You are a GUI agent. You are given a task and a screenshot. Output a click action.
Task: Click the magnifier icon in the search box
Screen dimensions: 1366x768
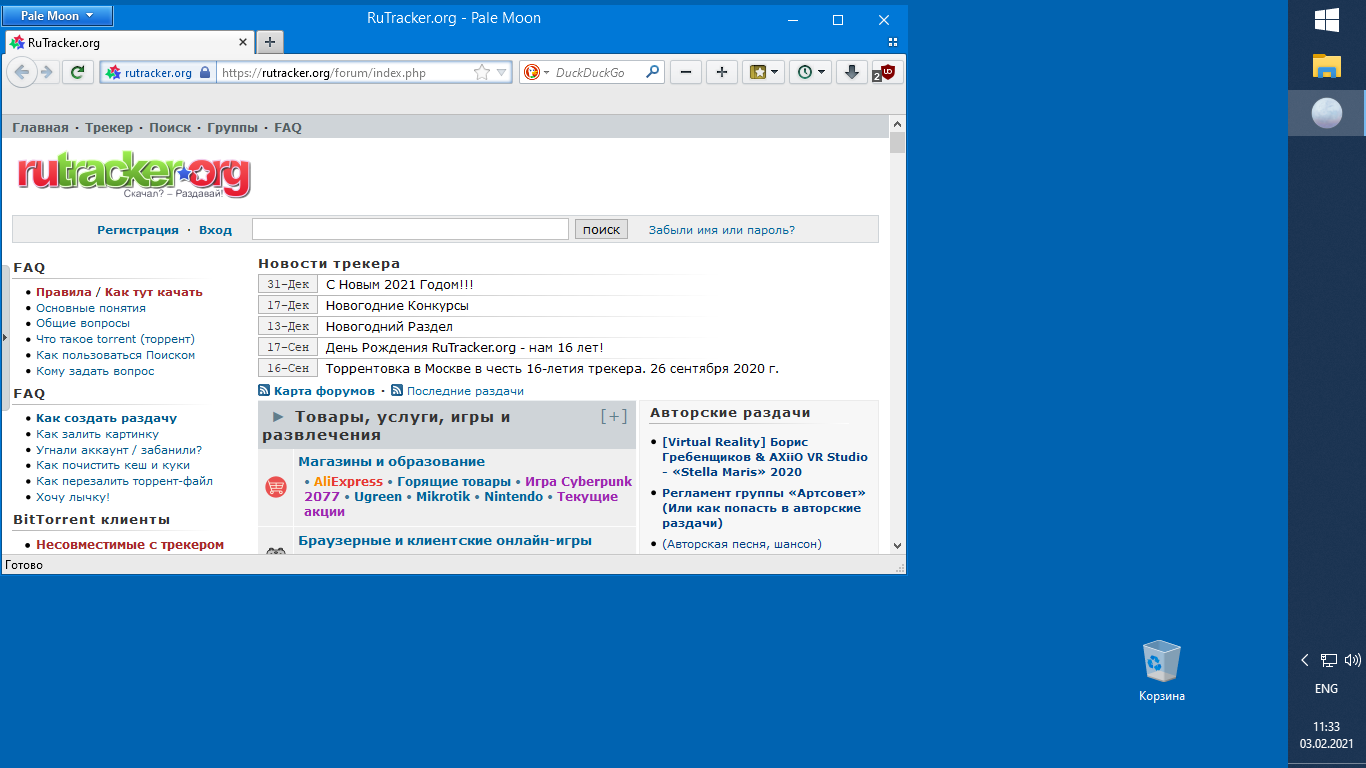652,72
